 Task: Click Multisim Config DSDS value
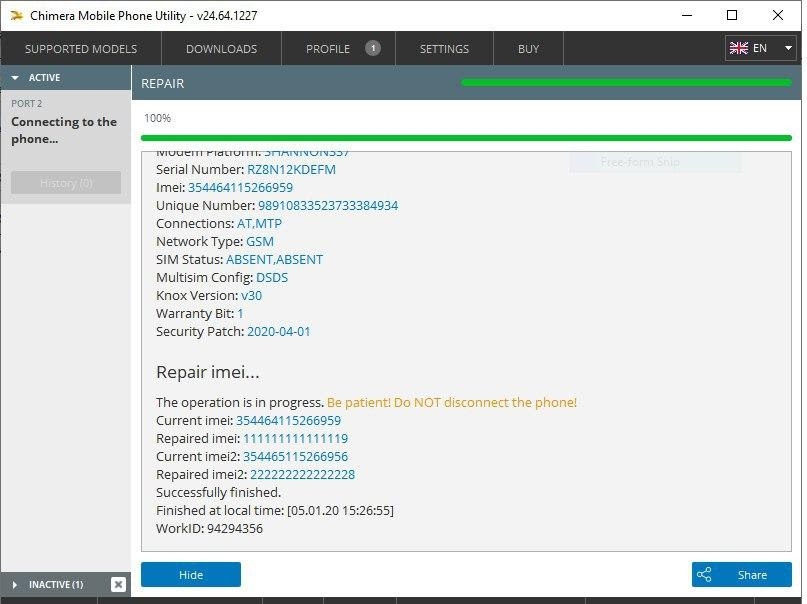click(x=272, y=278)
